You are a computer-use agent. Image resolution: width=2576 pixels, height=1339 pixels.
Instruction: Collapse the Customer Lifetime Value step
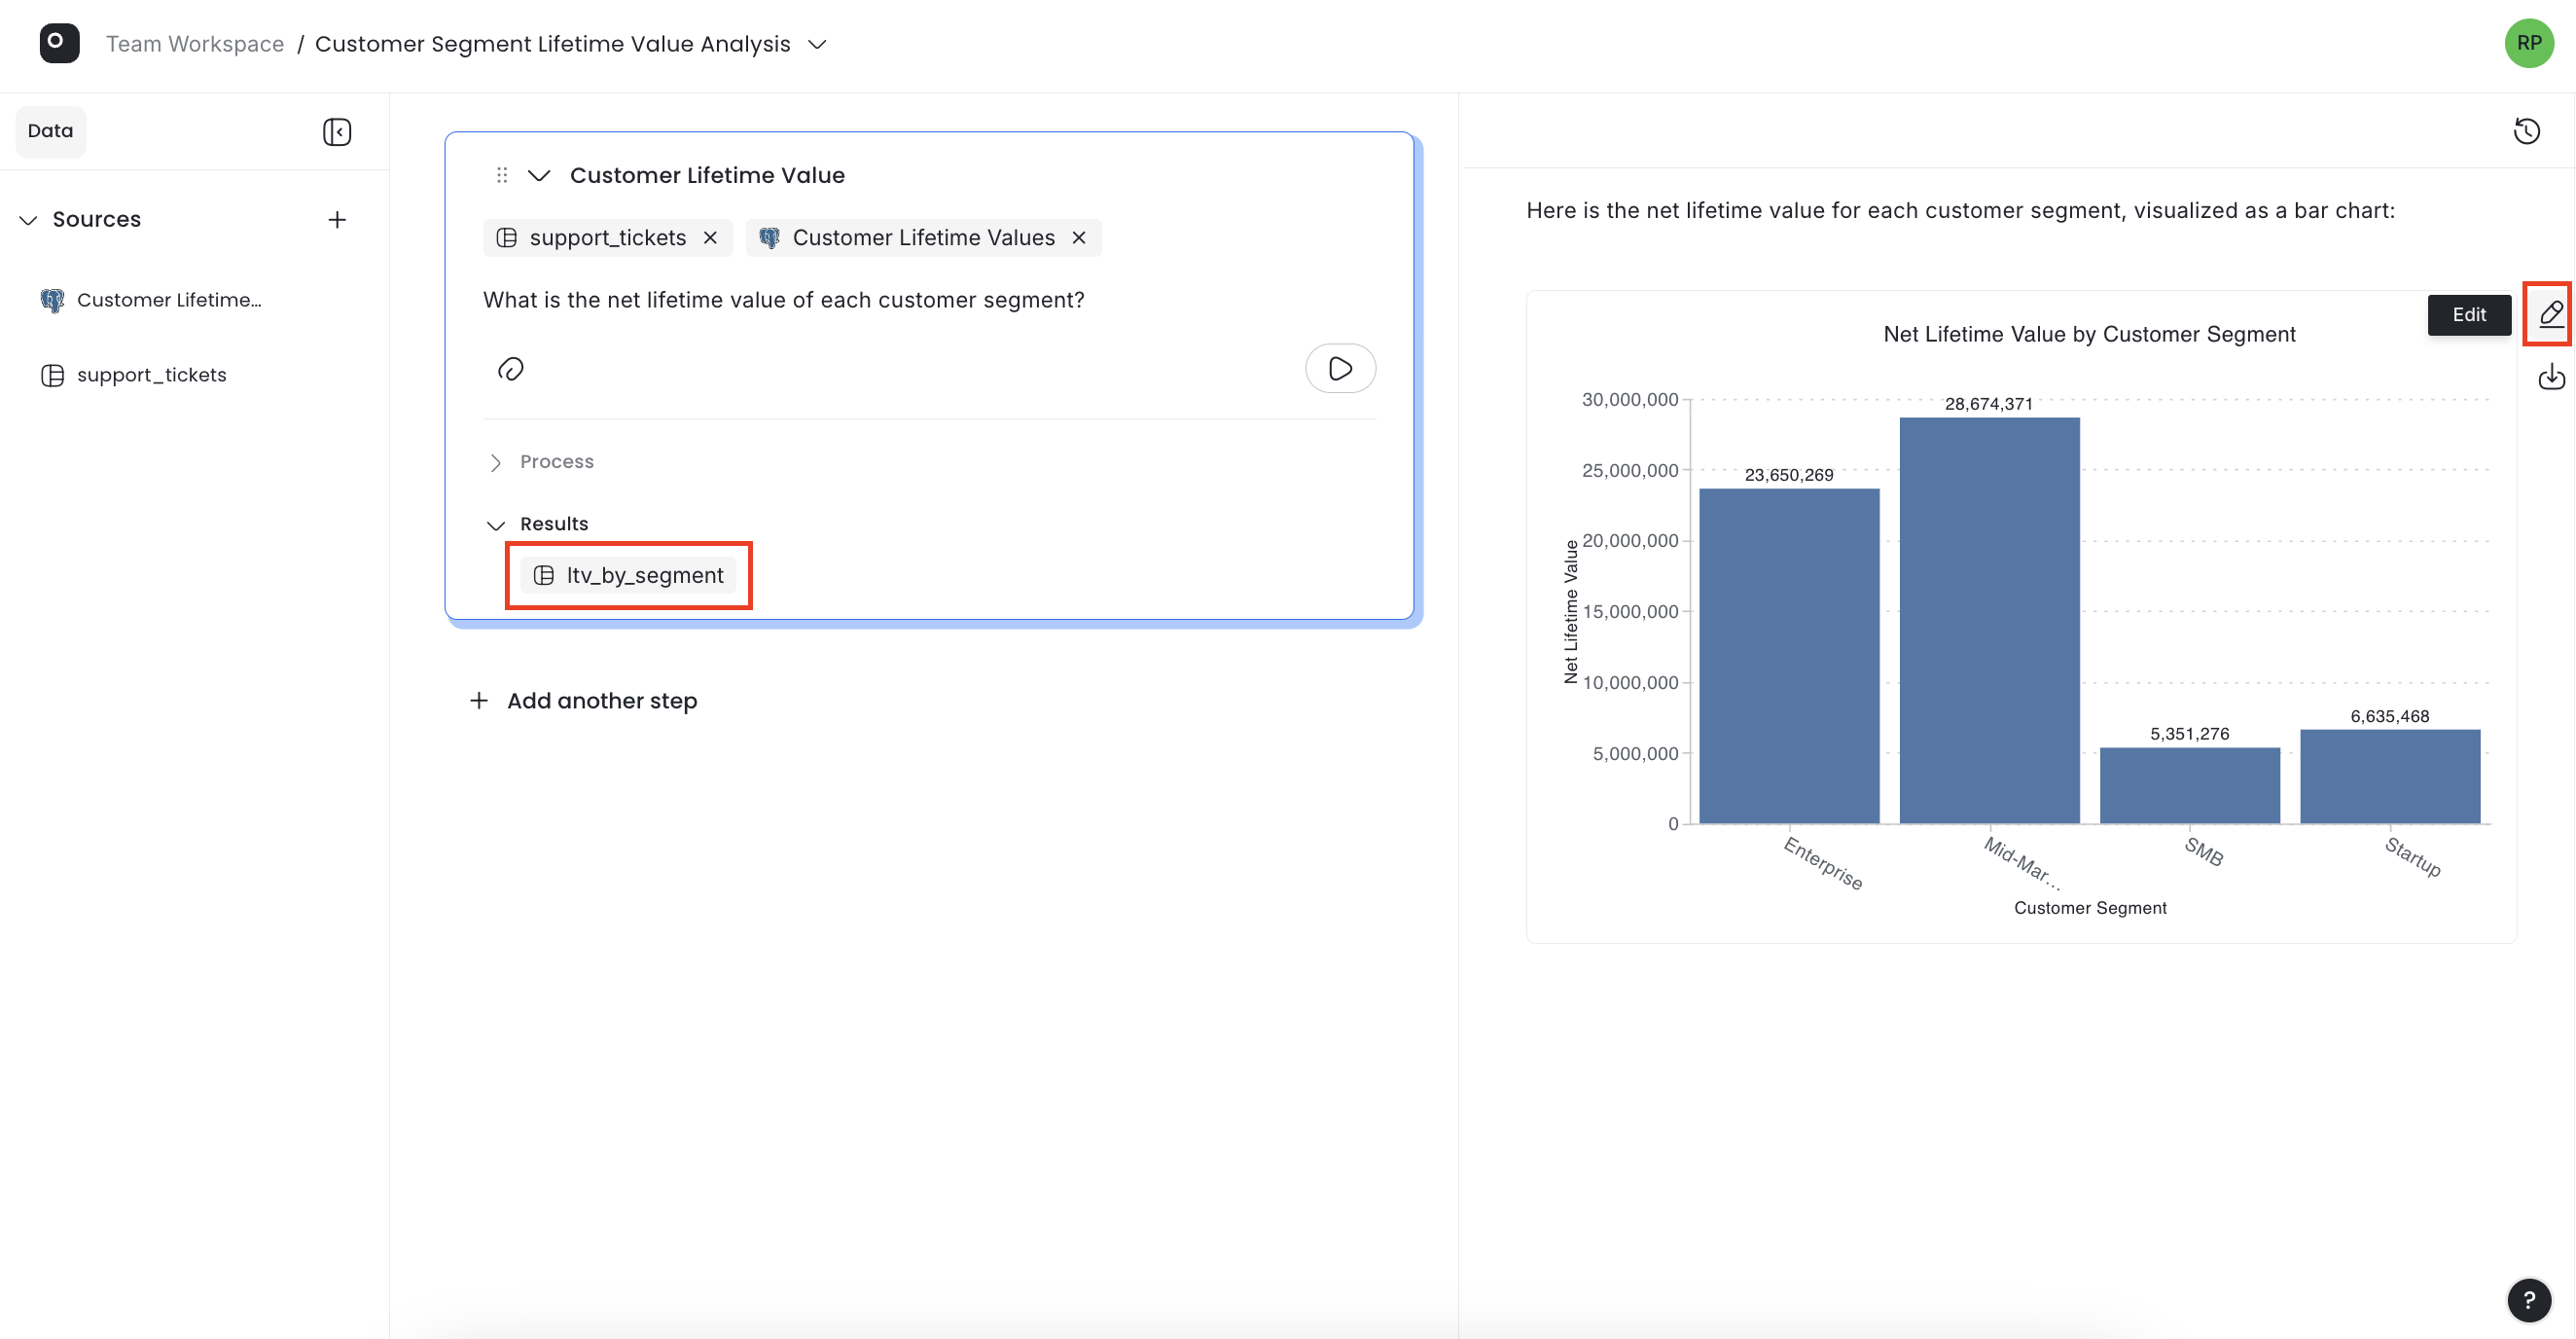[x=539, y=176]
